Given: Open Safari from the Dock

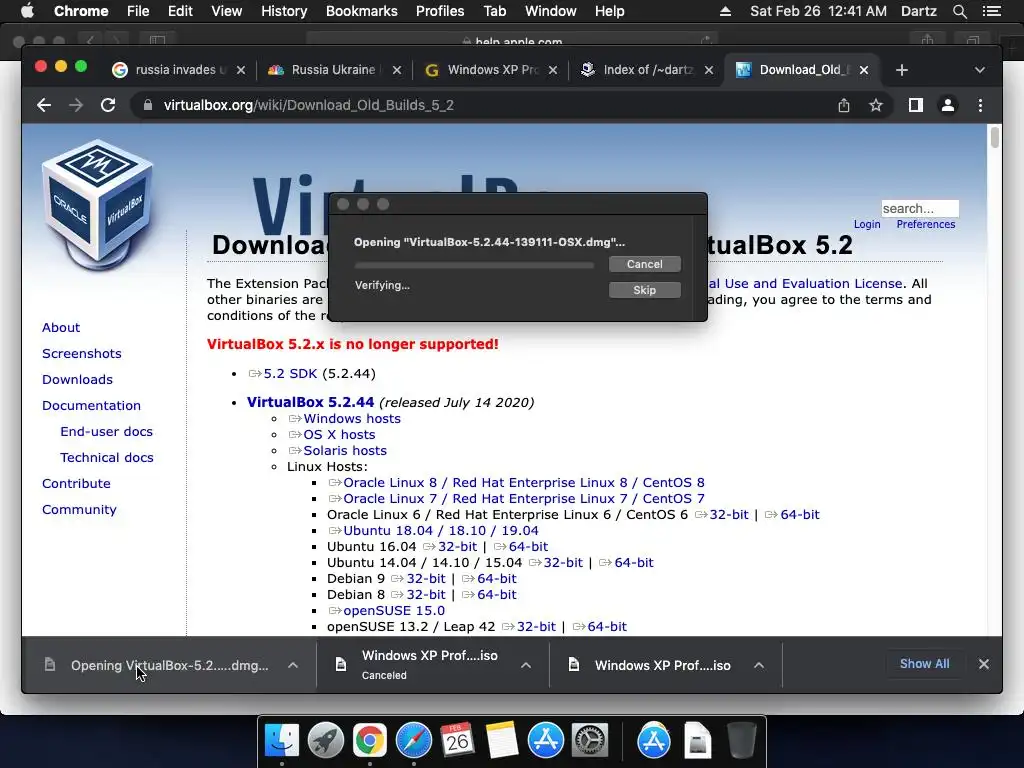Looking at the screenshot, I should 413,741.
